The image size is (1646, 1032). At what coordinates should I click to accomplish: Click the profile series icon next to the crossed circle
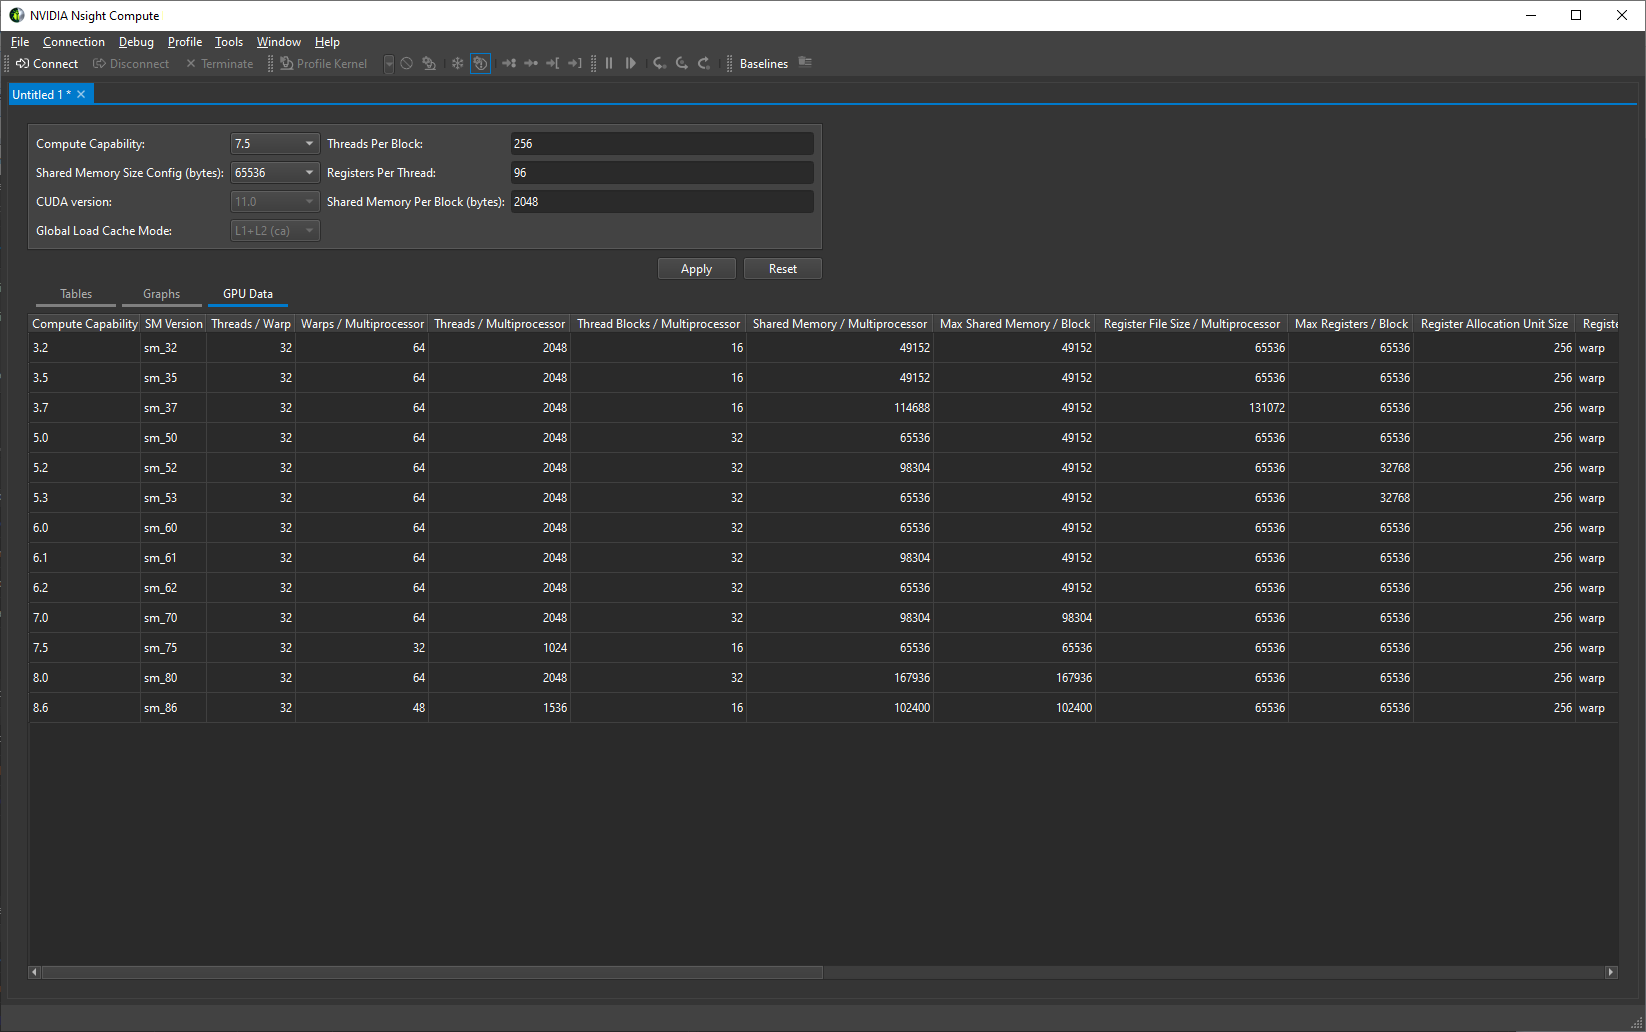click(429, 63)
